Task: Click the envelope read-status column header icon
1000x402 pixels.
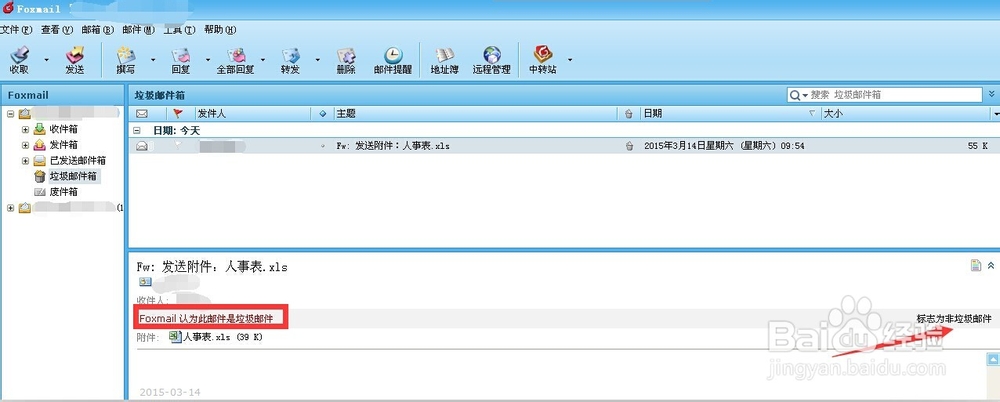Action: tap(142, 114)
